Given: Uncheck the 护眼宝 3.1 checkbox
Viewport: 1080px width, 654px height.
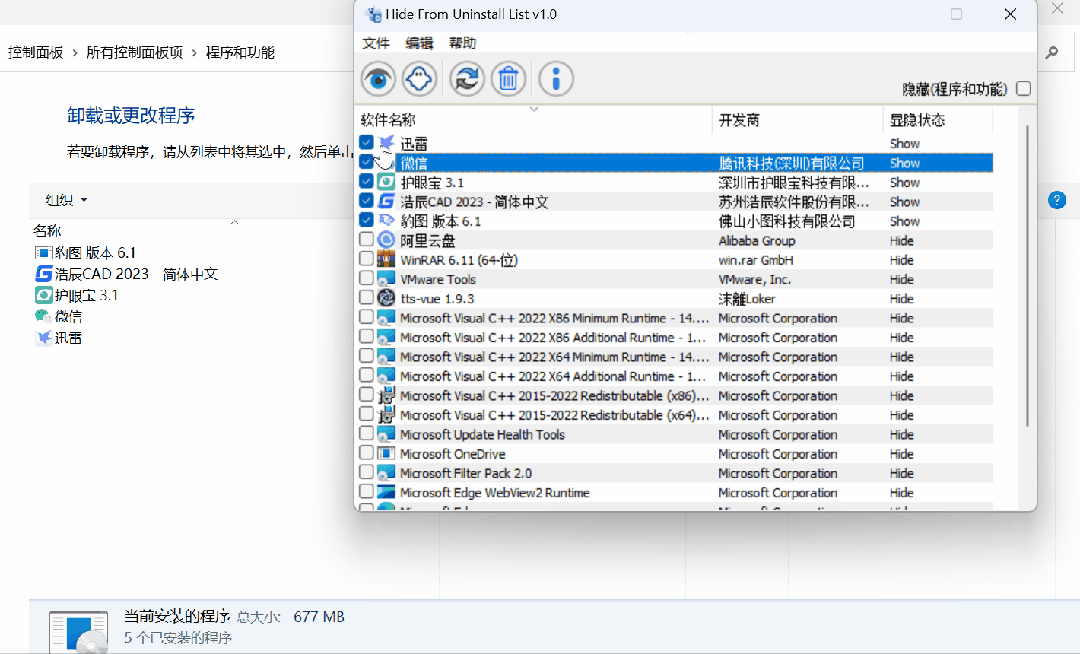Looking at the screenshot, I should (366, 182).
